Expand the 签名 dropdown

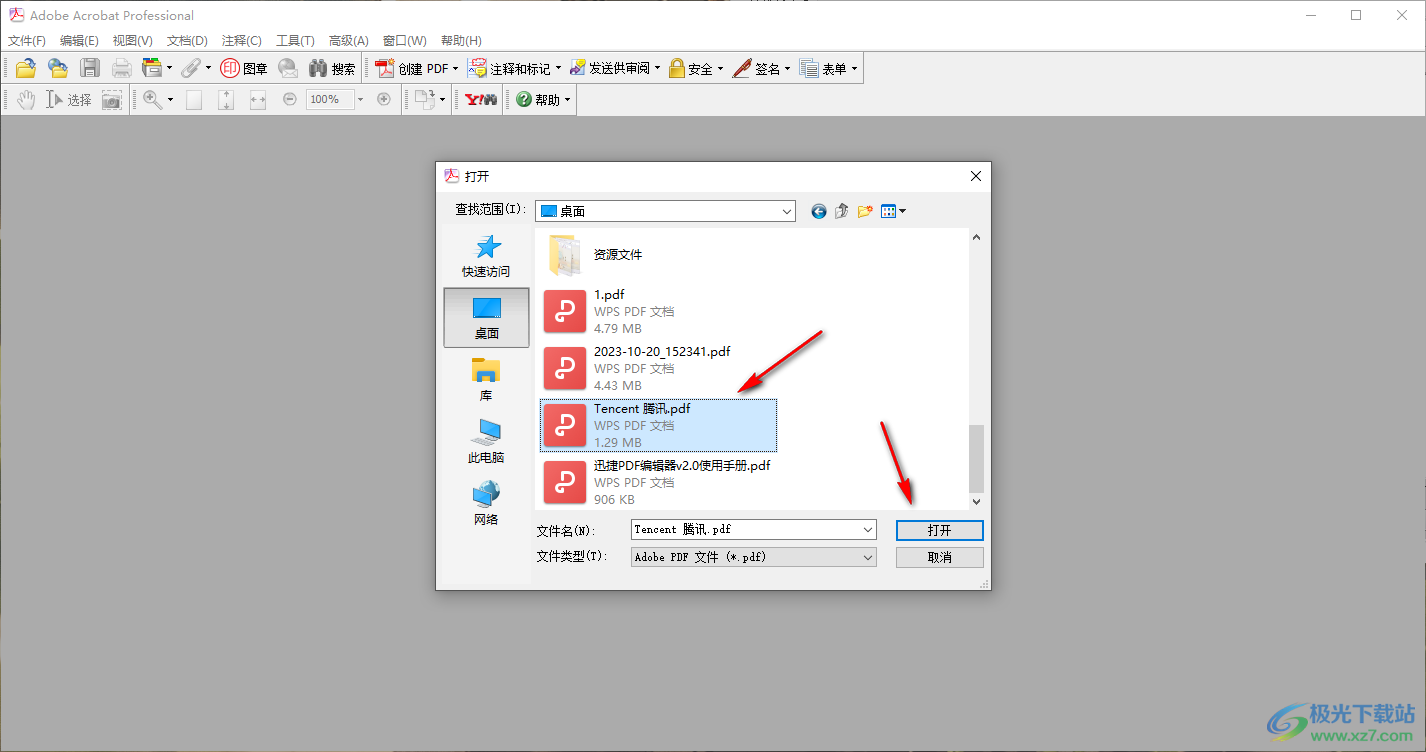[787, 68]
